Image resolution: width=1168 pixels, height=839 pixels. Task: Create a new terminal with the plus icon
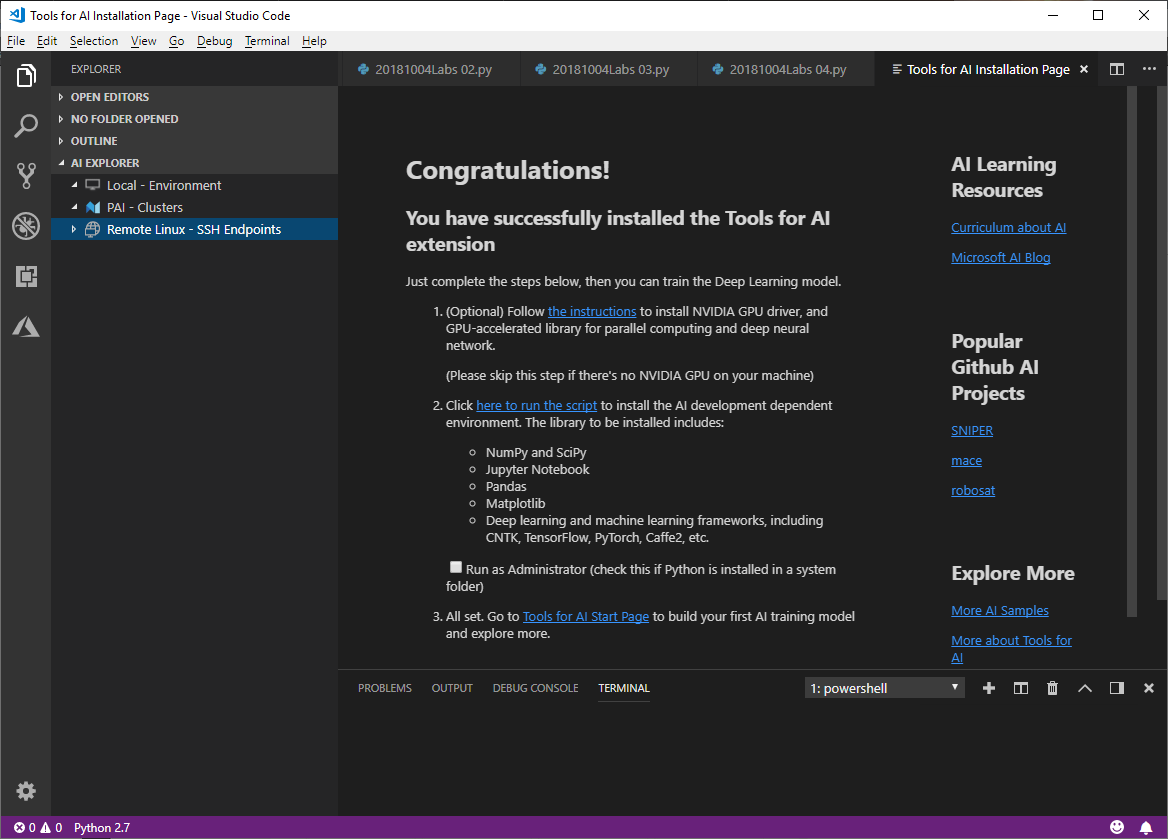click(989, 688)
